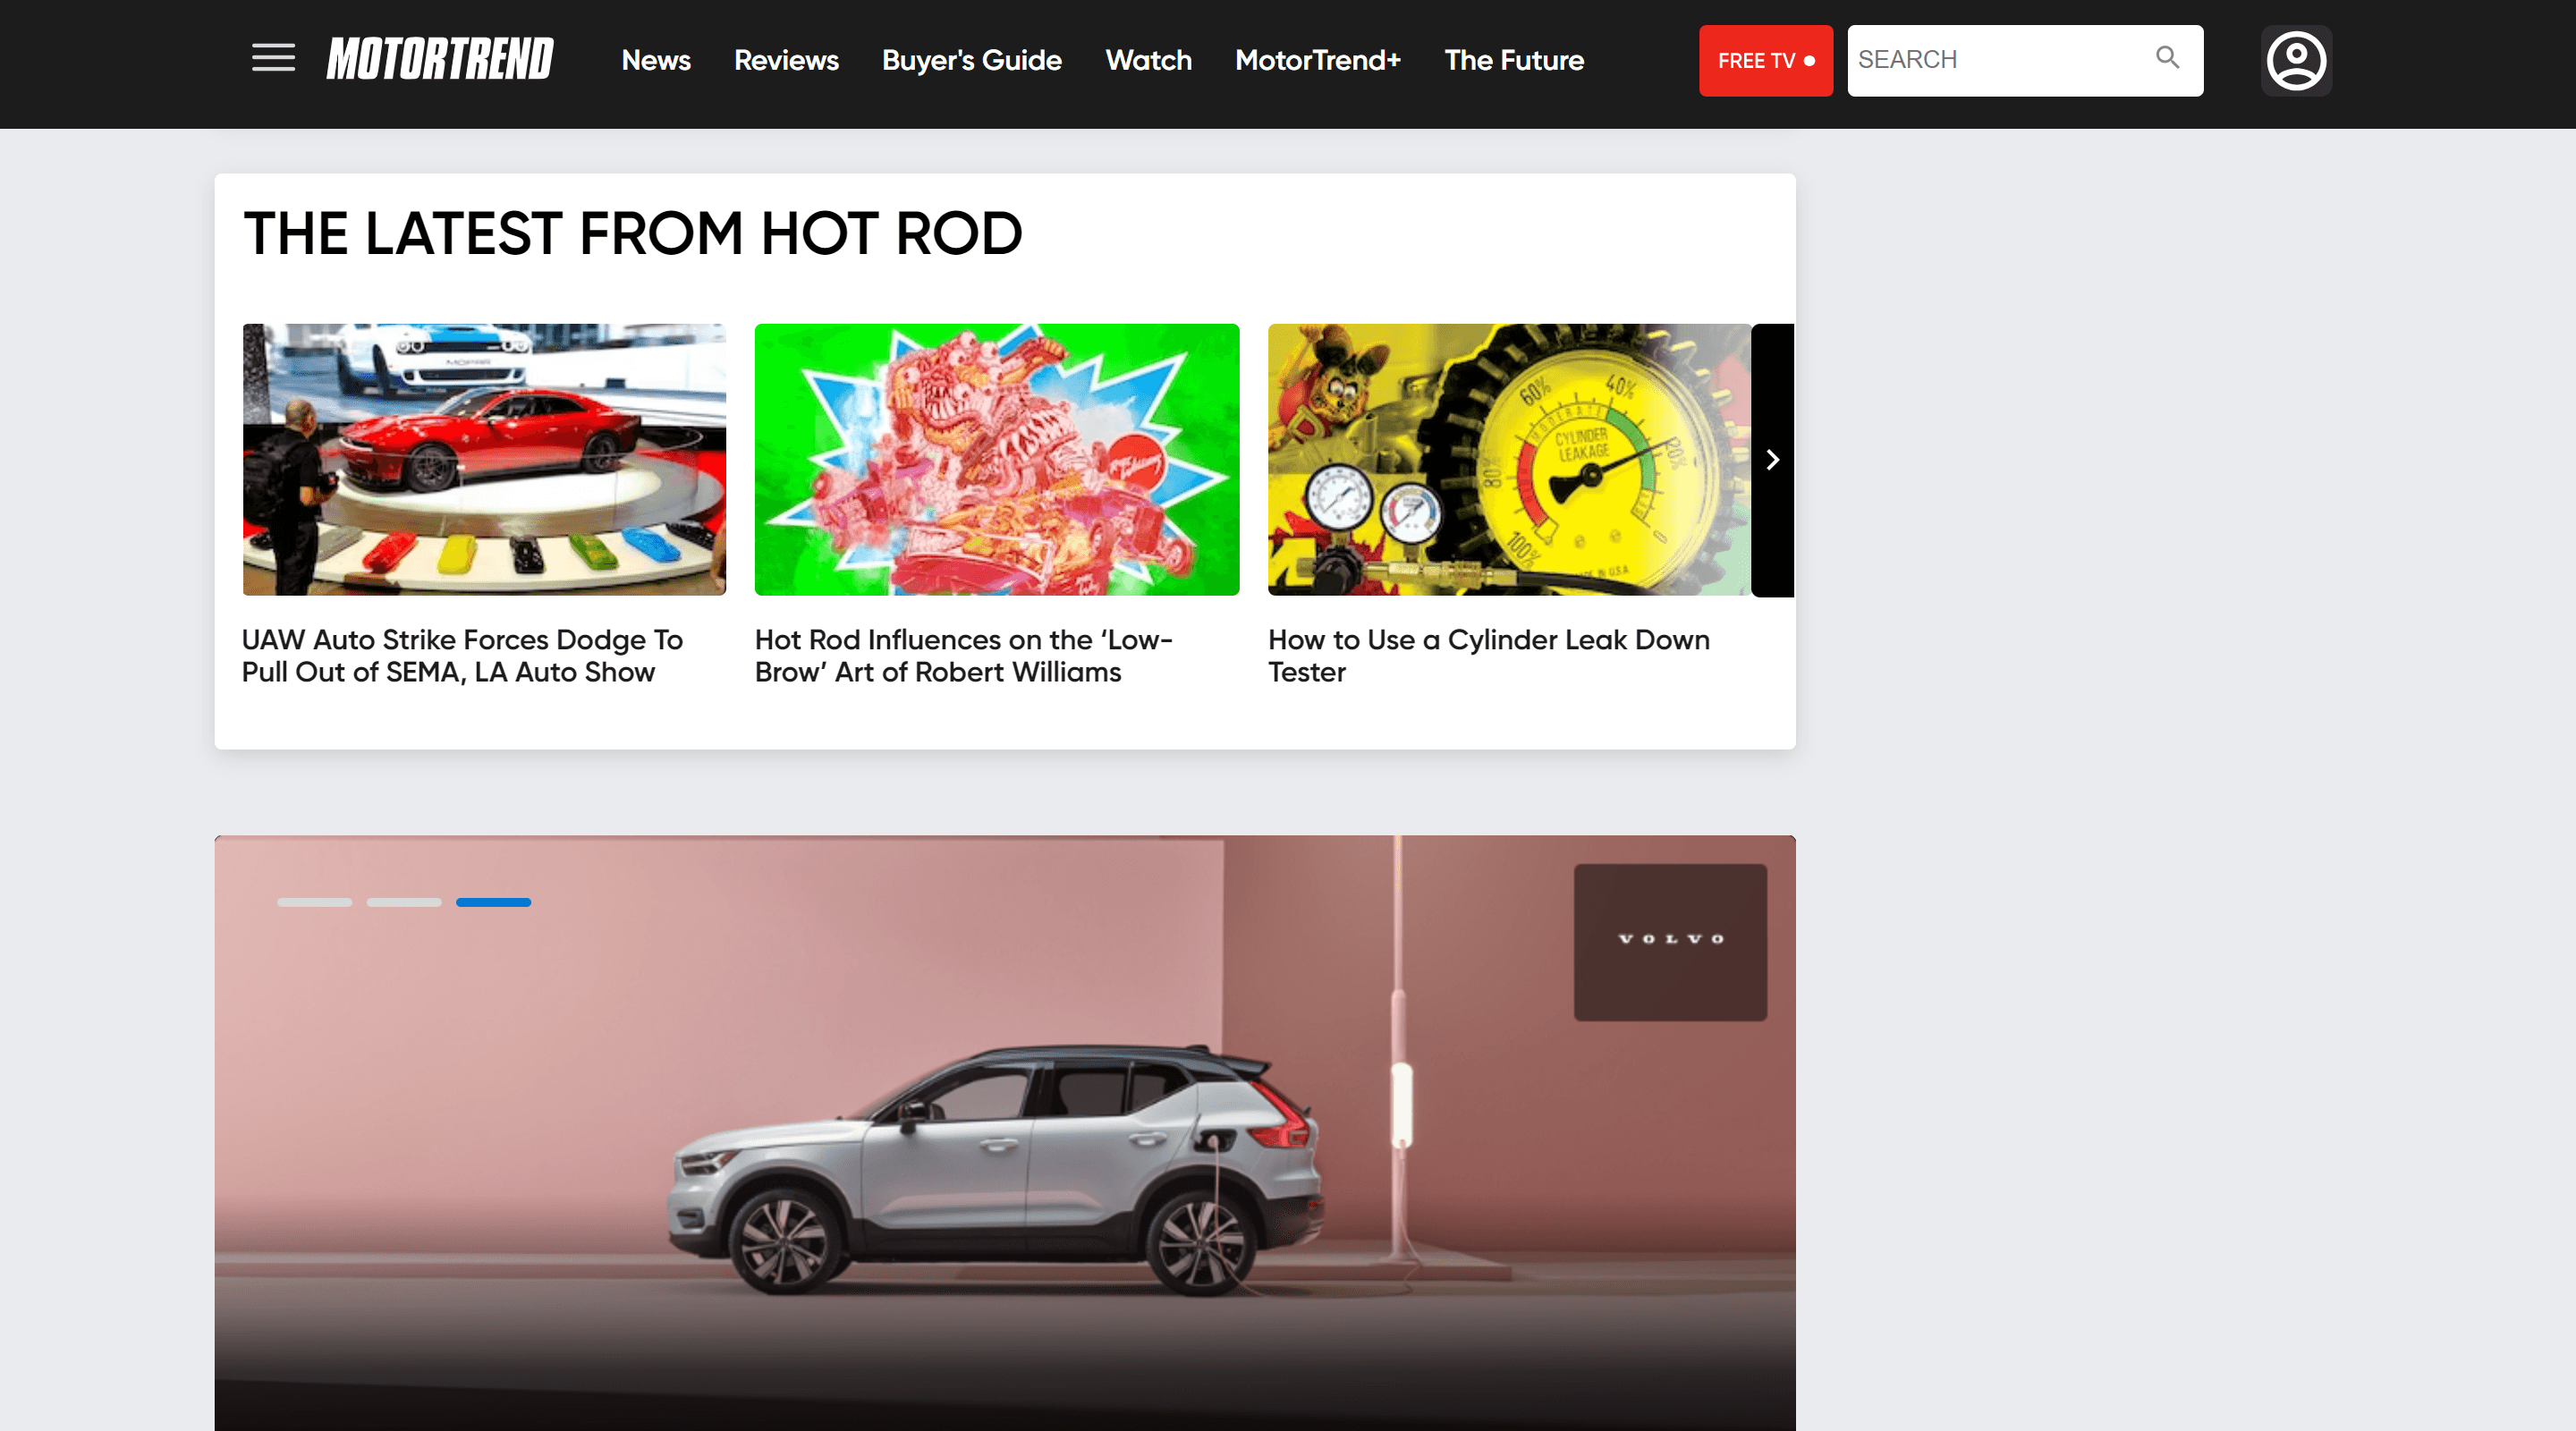The width and height of the screenshot is (2576, 1431).
Task: Click THE LATEST FROM HOT ROD heading
Action: pyautogui.click(x=633, y=233)
